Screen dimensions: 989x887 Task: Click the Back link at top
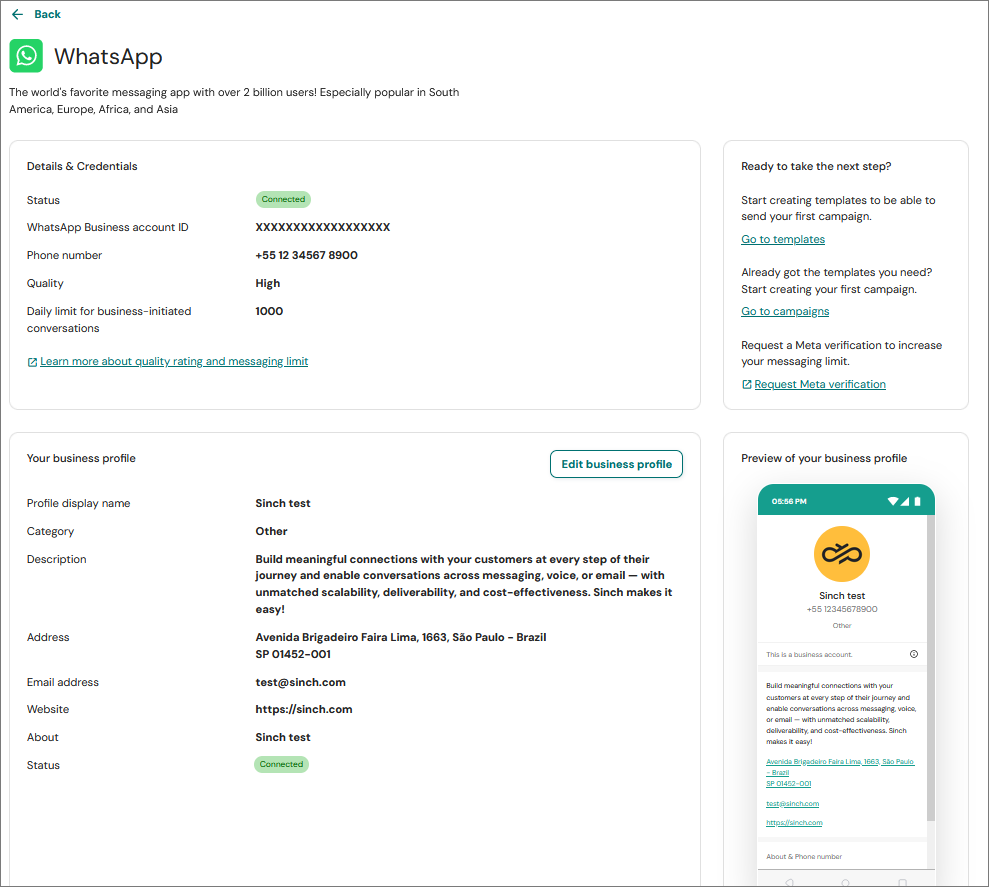pyautogui.click(x=47, y=14)
